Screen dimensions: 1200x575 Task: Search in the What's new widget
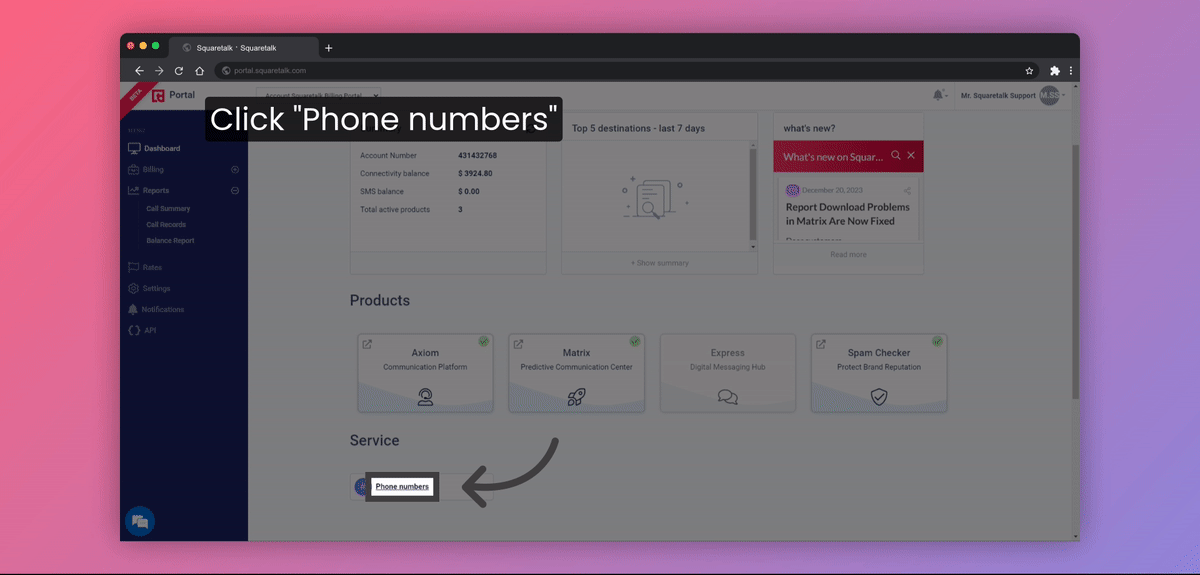(x=896, y=156)
